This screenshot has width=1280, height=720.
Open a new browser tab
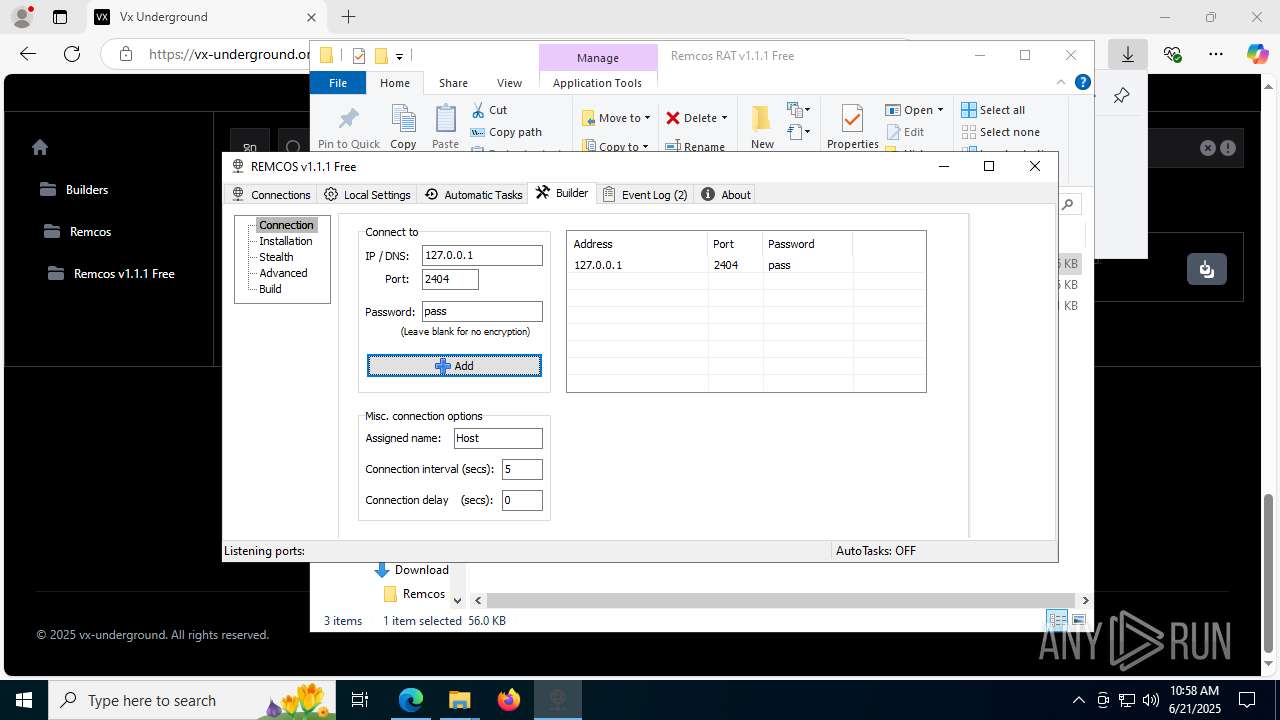pyautogui.click(x=348, y=17)
